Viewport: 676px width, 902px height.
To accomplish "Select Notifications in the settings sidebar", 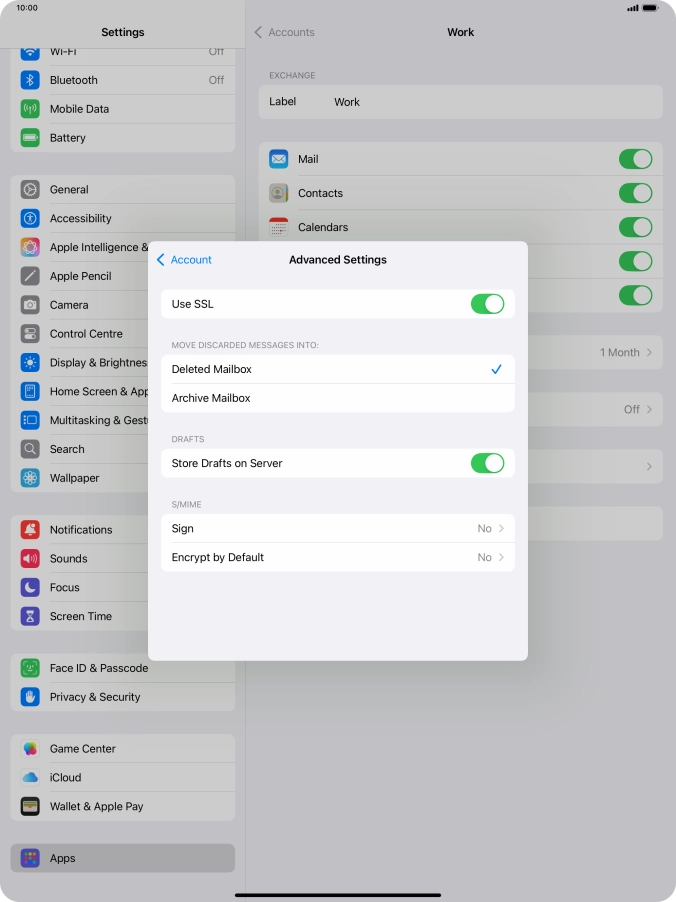I will point(81,530).
